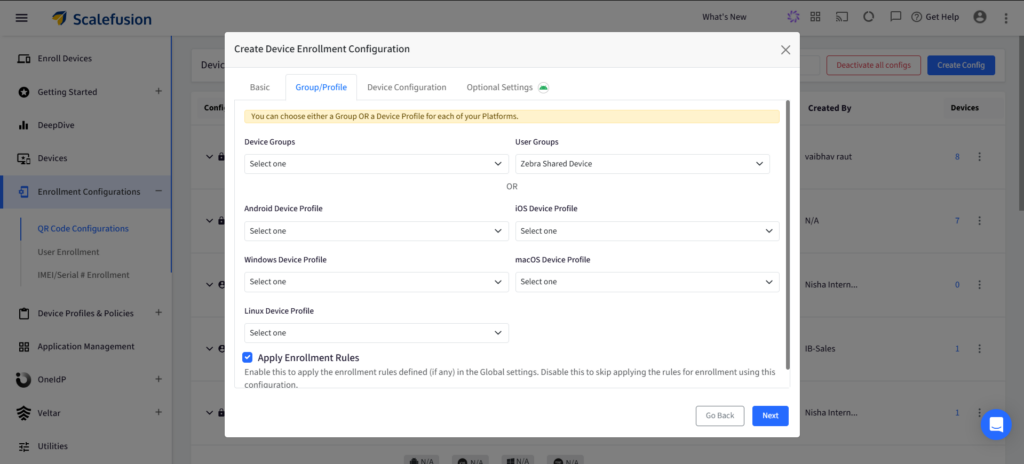This screenshot has height=464, width=1024.
Task: Click the Scalefusion logo
Action: coord(102,18)
